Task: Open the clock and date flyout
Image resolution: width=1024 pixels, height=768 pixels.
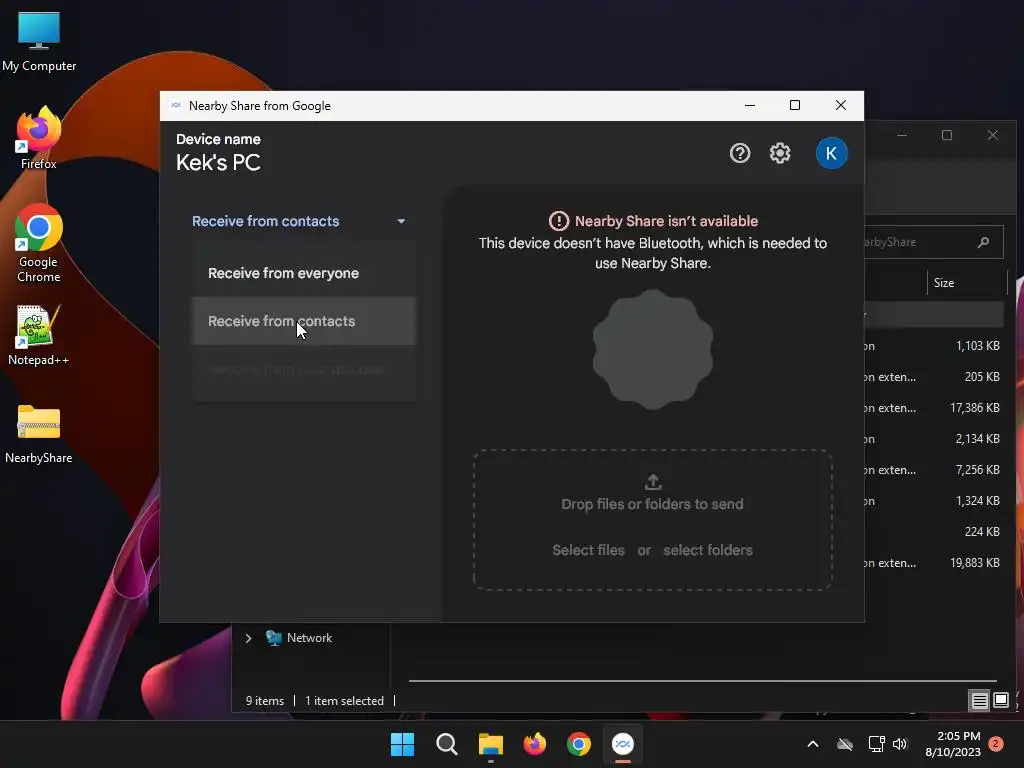Action: tap(953, 744)
